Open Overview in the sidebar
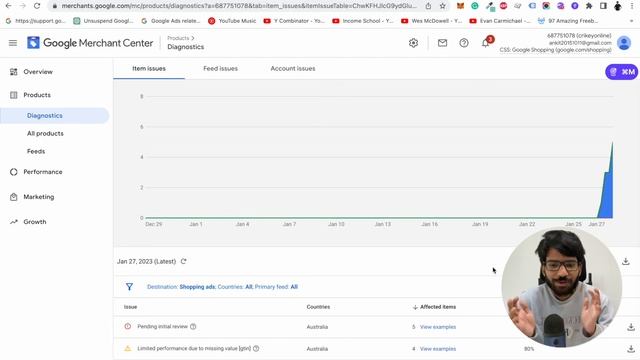The width and height of the screenshot is (640, 360). pyautogui.click(x=38, y=72)
